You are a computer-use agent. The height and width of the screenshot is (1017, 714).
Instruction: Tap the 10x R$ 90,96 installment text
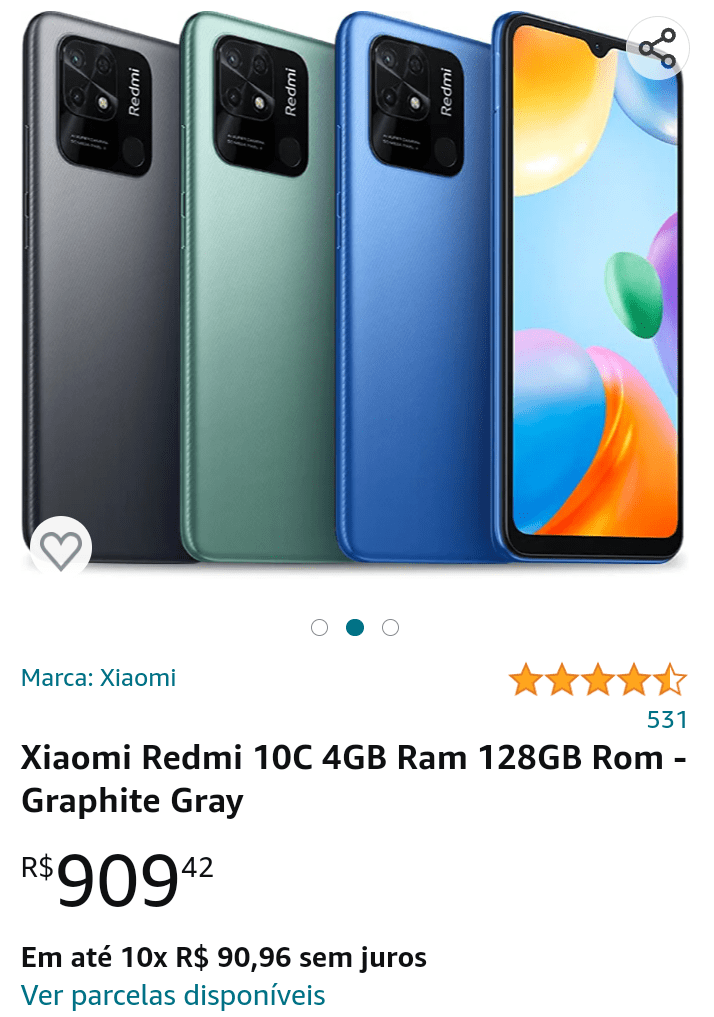click(224, 957)
